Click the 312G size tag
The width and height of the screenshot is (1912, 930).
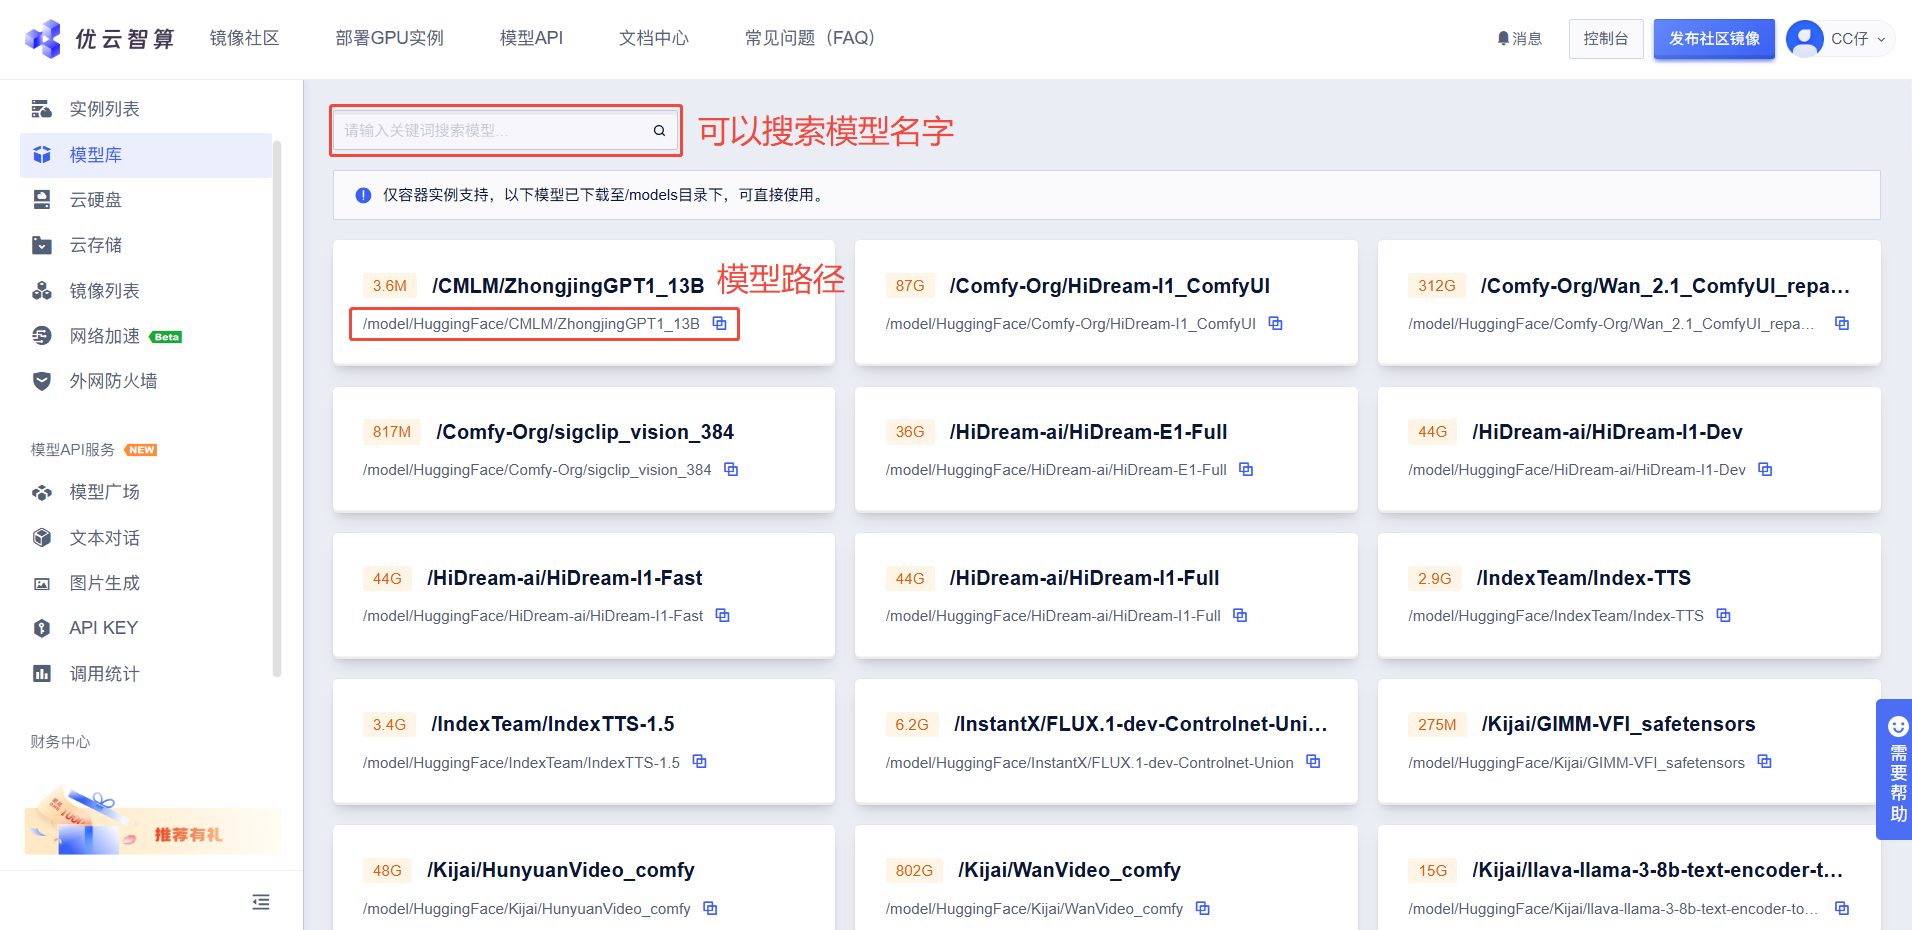[x=1436, y=286]
